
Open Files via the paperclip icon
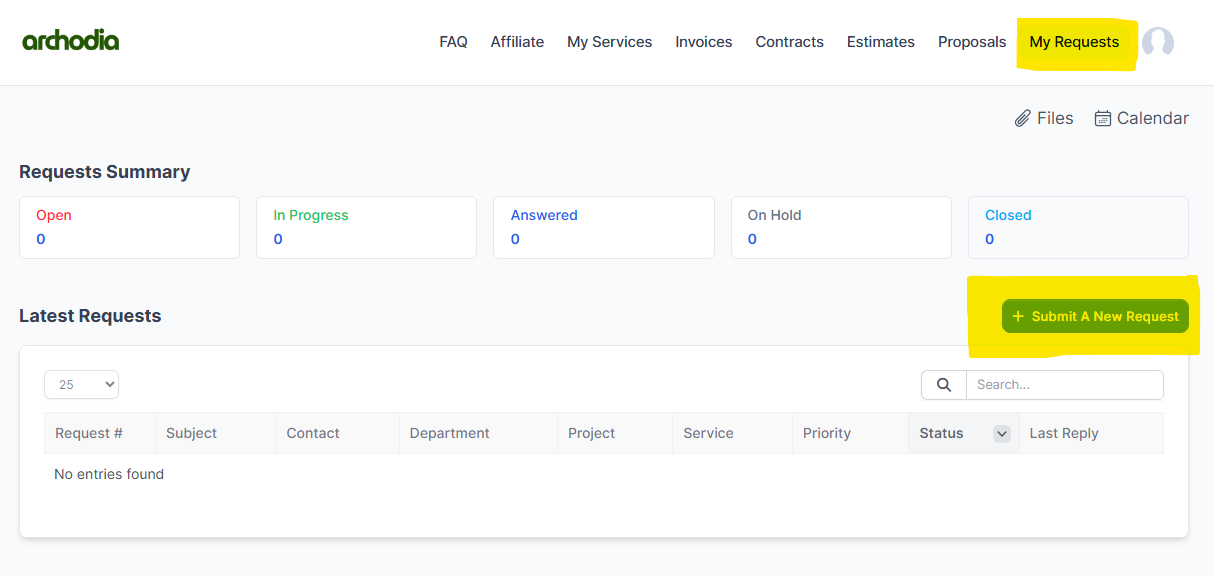tap(1023, 119)
